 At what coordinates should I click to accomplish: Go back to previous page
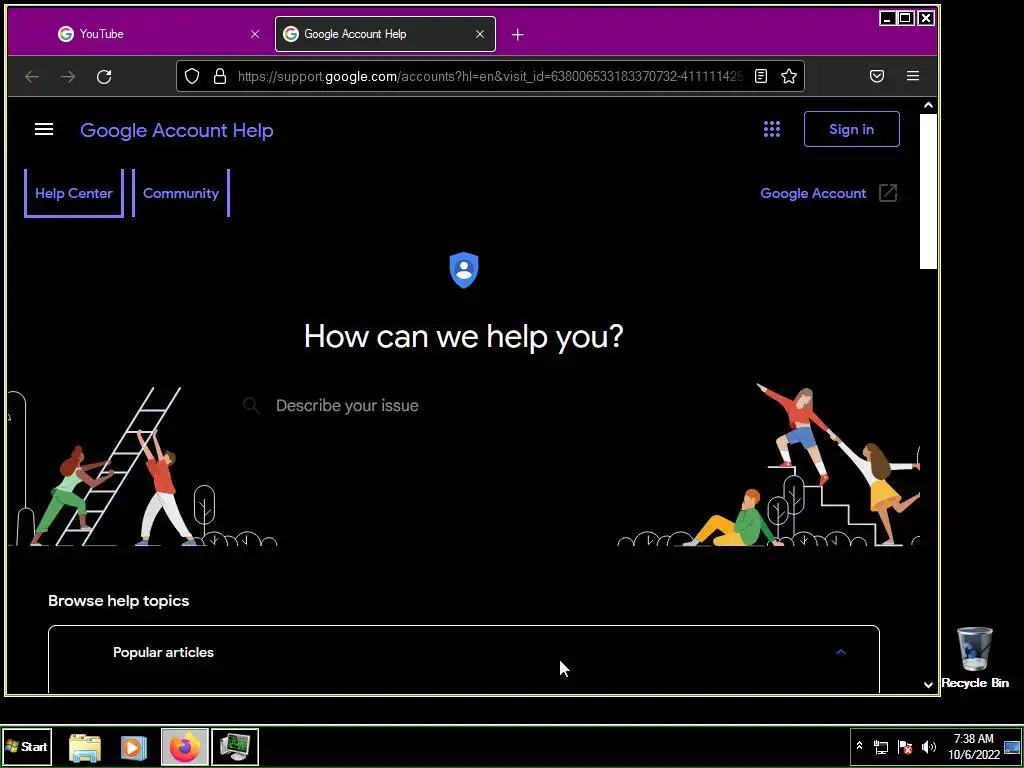(32, 76)
